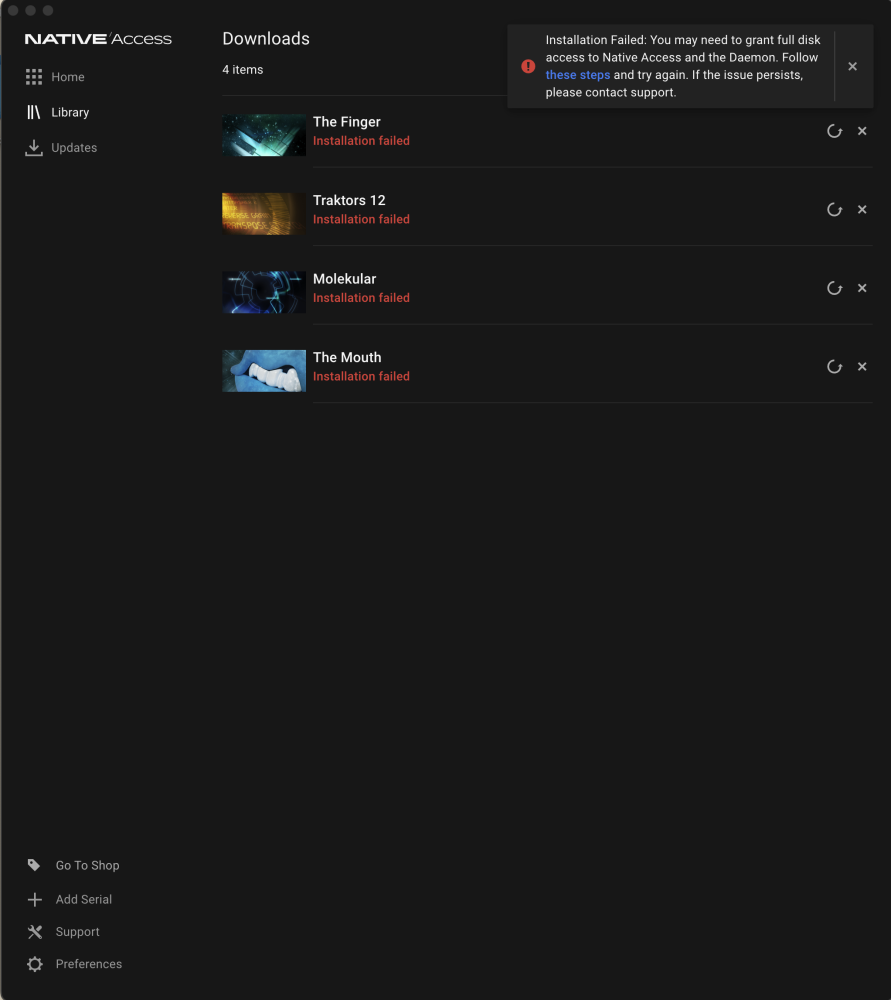This screenshot has height=1000, width=891.
Task: Click The Finger thumbnail image
Action: point(264,135)
